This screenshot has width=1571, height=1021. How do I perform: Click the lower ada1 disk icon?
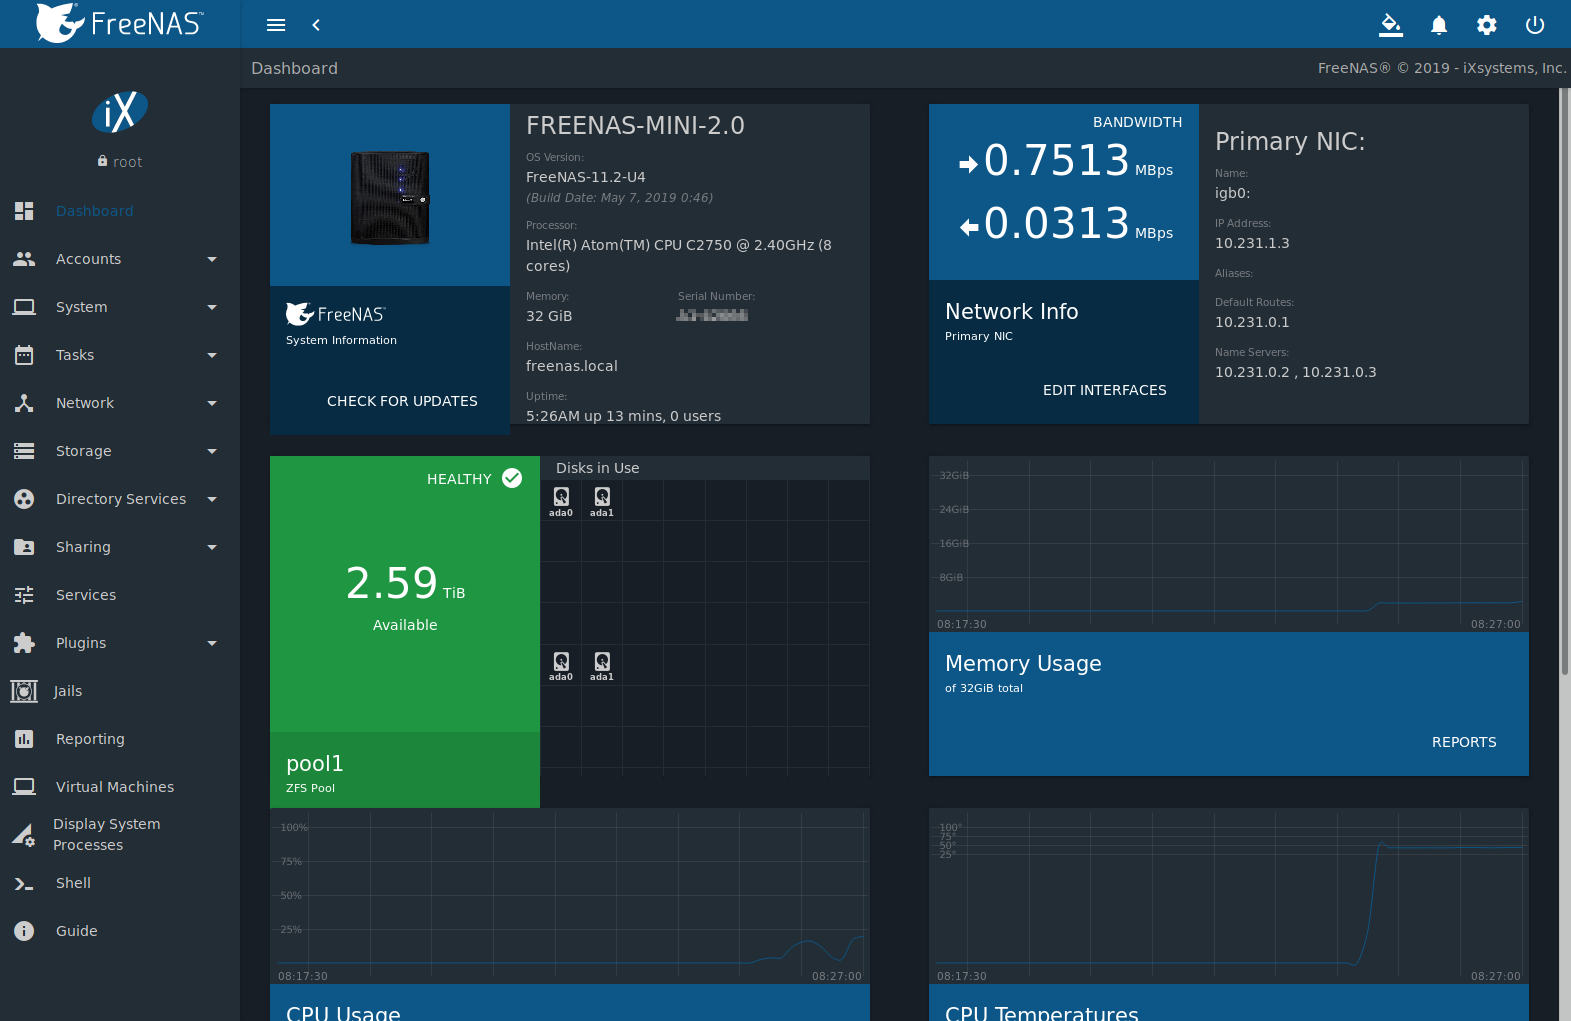pos(602,661)
